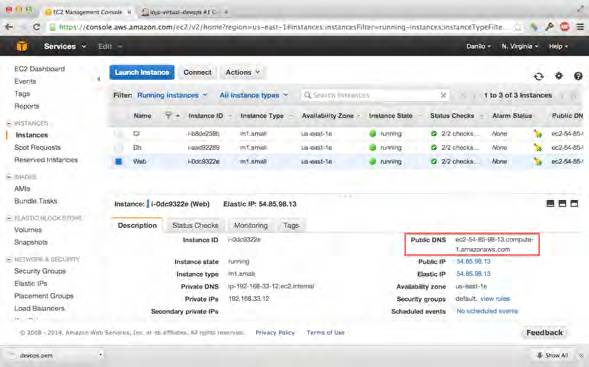Switch to the Status Checks tab

(195, 225)
